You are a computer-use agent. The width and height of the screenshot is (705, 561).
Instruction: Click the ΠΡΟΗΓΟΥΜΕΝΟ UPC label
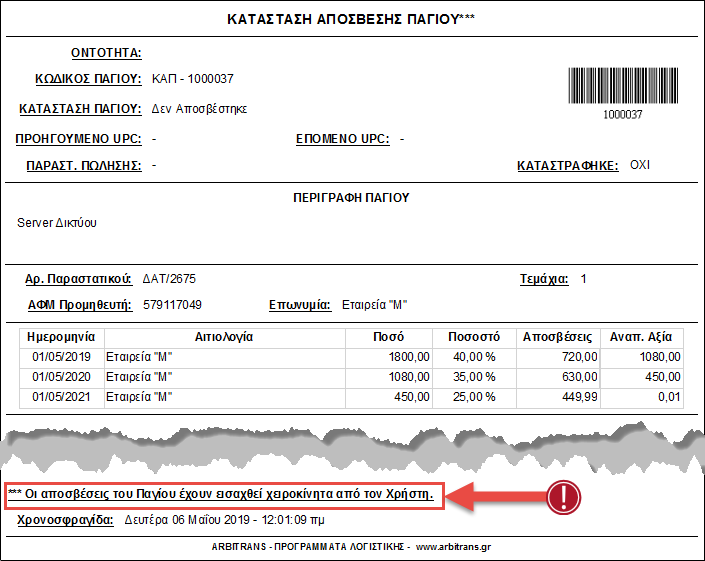78,139
